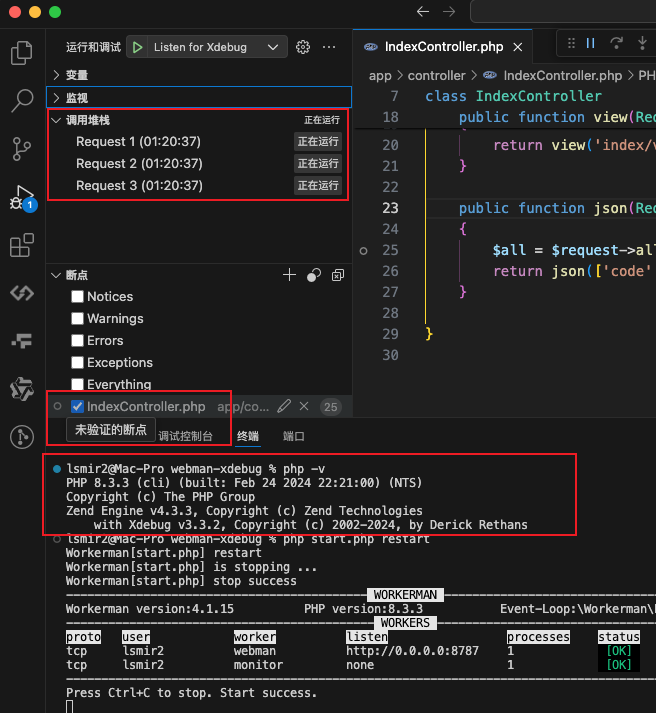Open Source Control view in activity bar
Viewport: 656px width, 713px height.
tap(21, 149)
